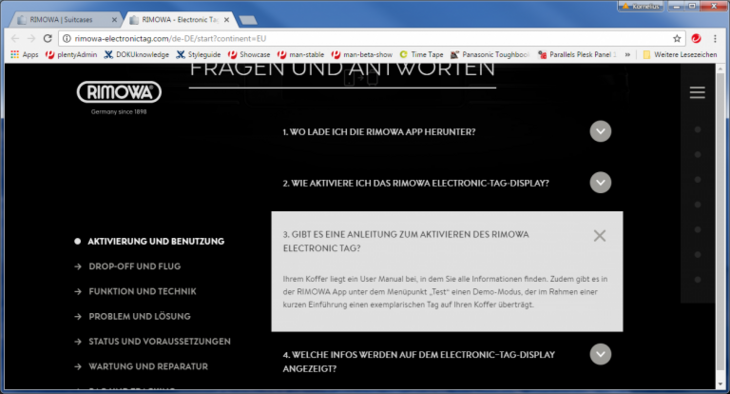730x394 pixels.
Task: Select Aktivierung und Benutzung category
Action: tap(155, 241)
